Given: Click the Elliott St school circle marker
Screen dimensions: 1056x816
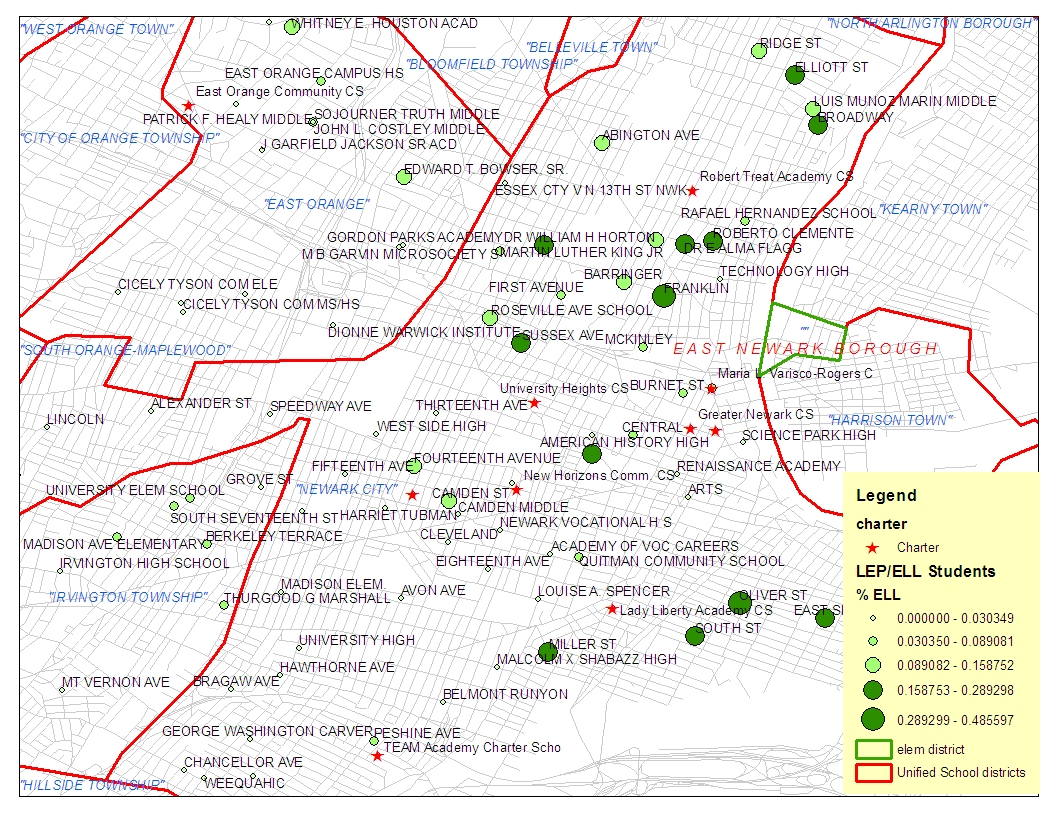Looking at the screenshot, I should tap(795, 74).
